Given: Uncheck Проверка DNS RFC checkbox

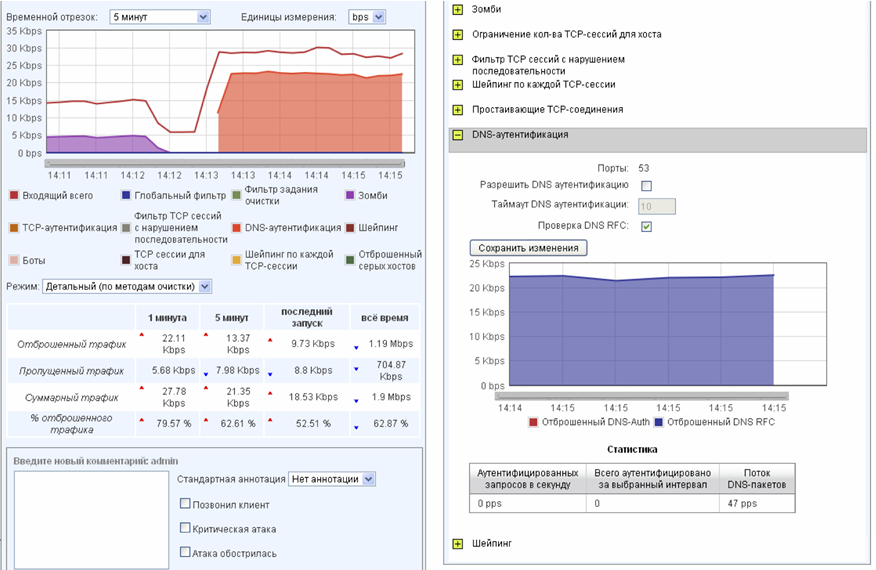Looking at the screenshot, I should 646,226.
